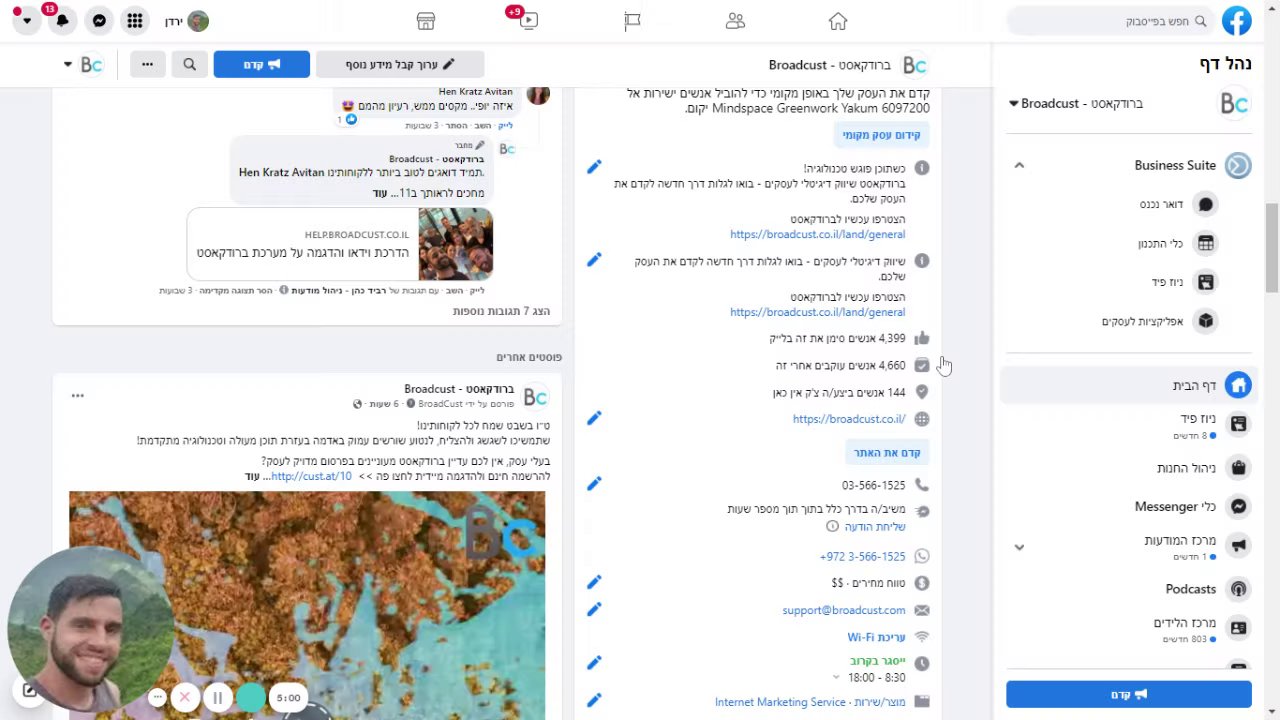Edit the opening hours with pencil icon

(x=594, y=662)
